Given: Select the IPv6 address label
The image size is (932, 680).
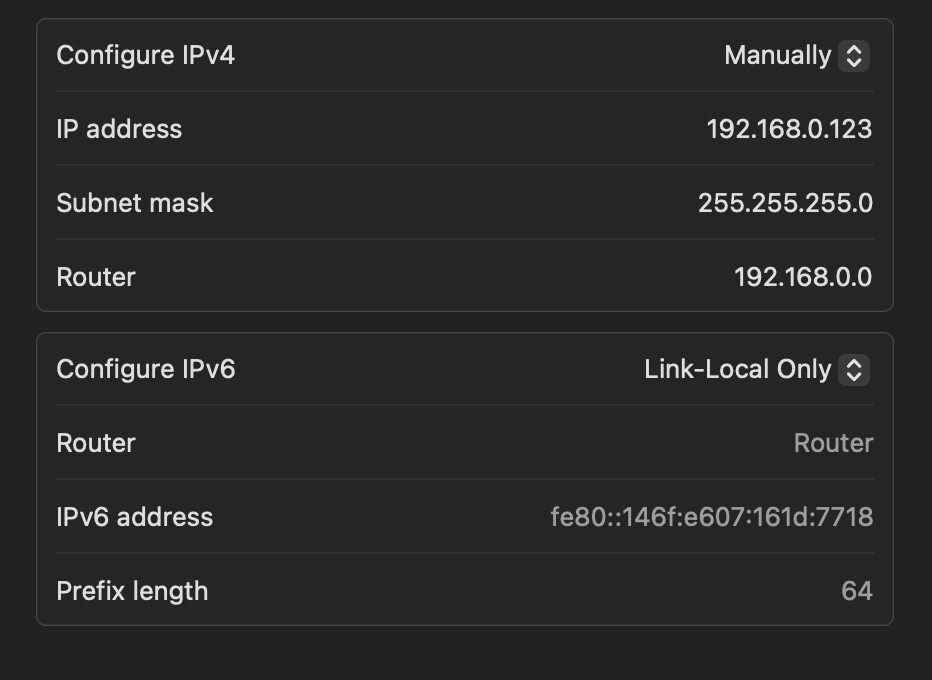Looking at the screenshot, I should tap(134, 517).
